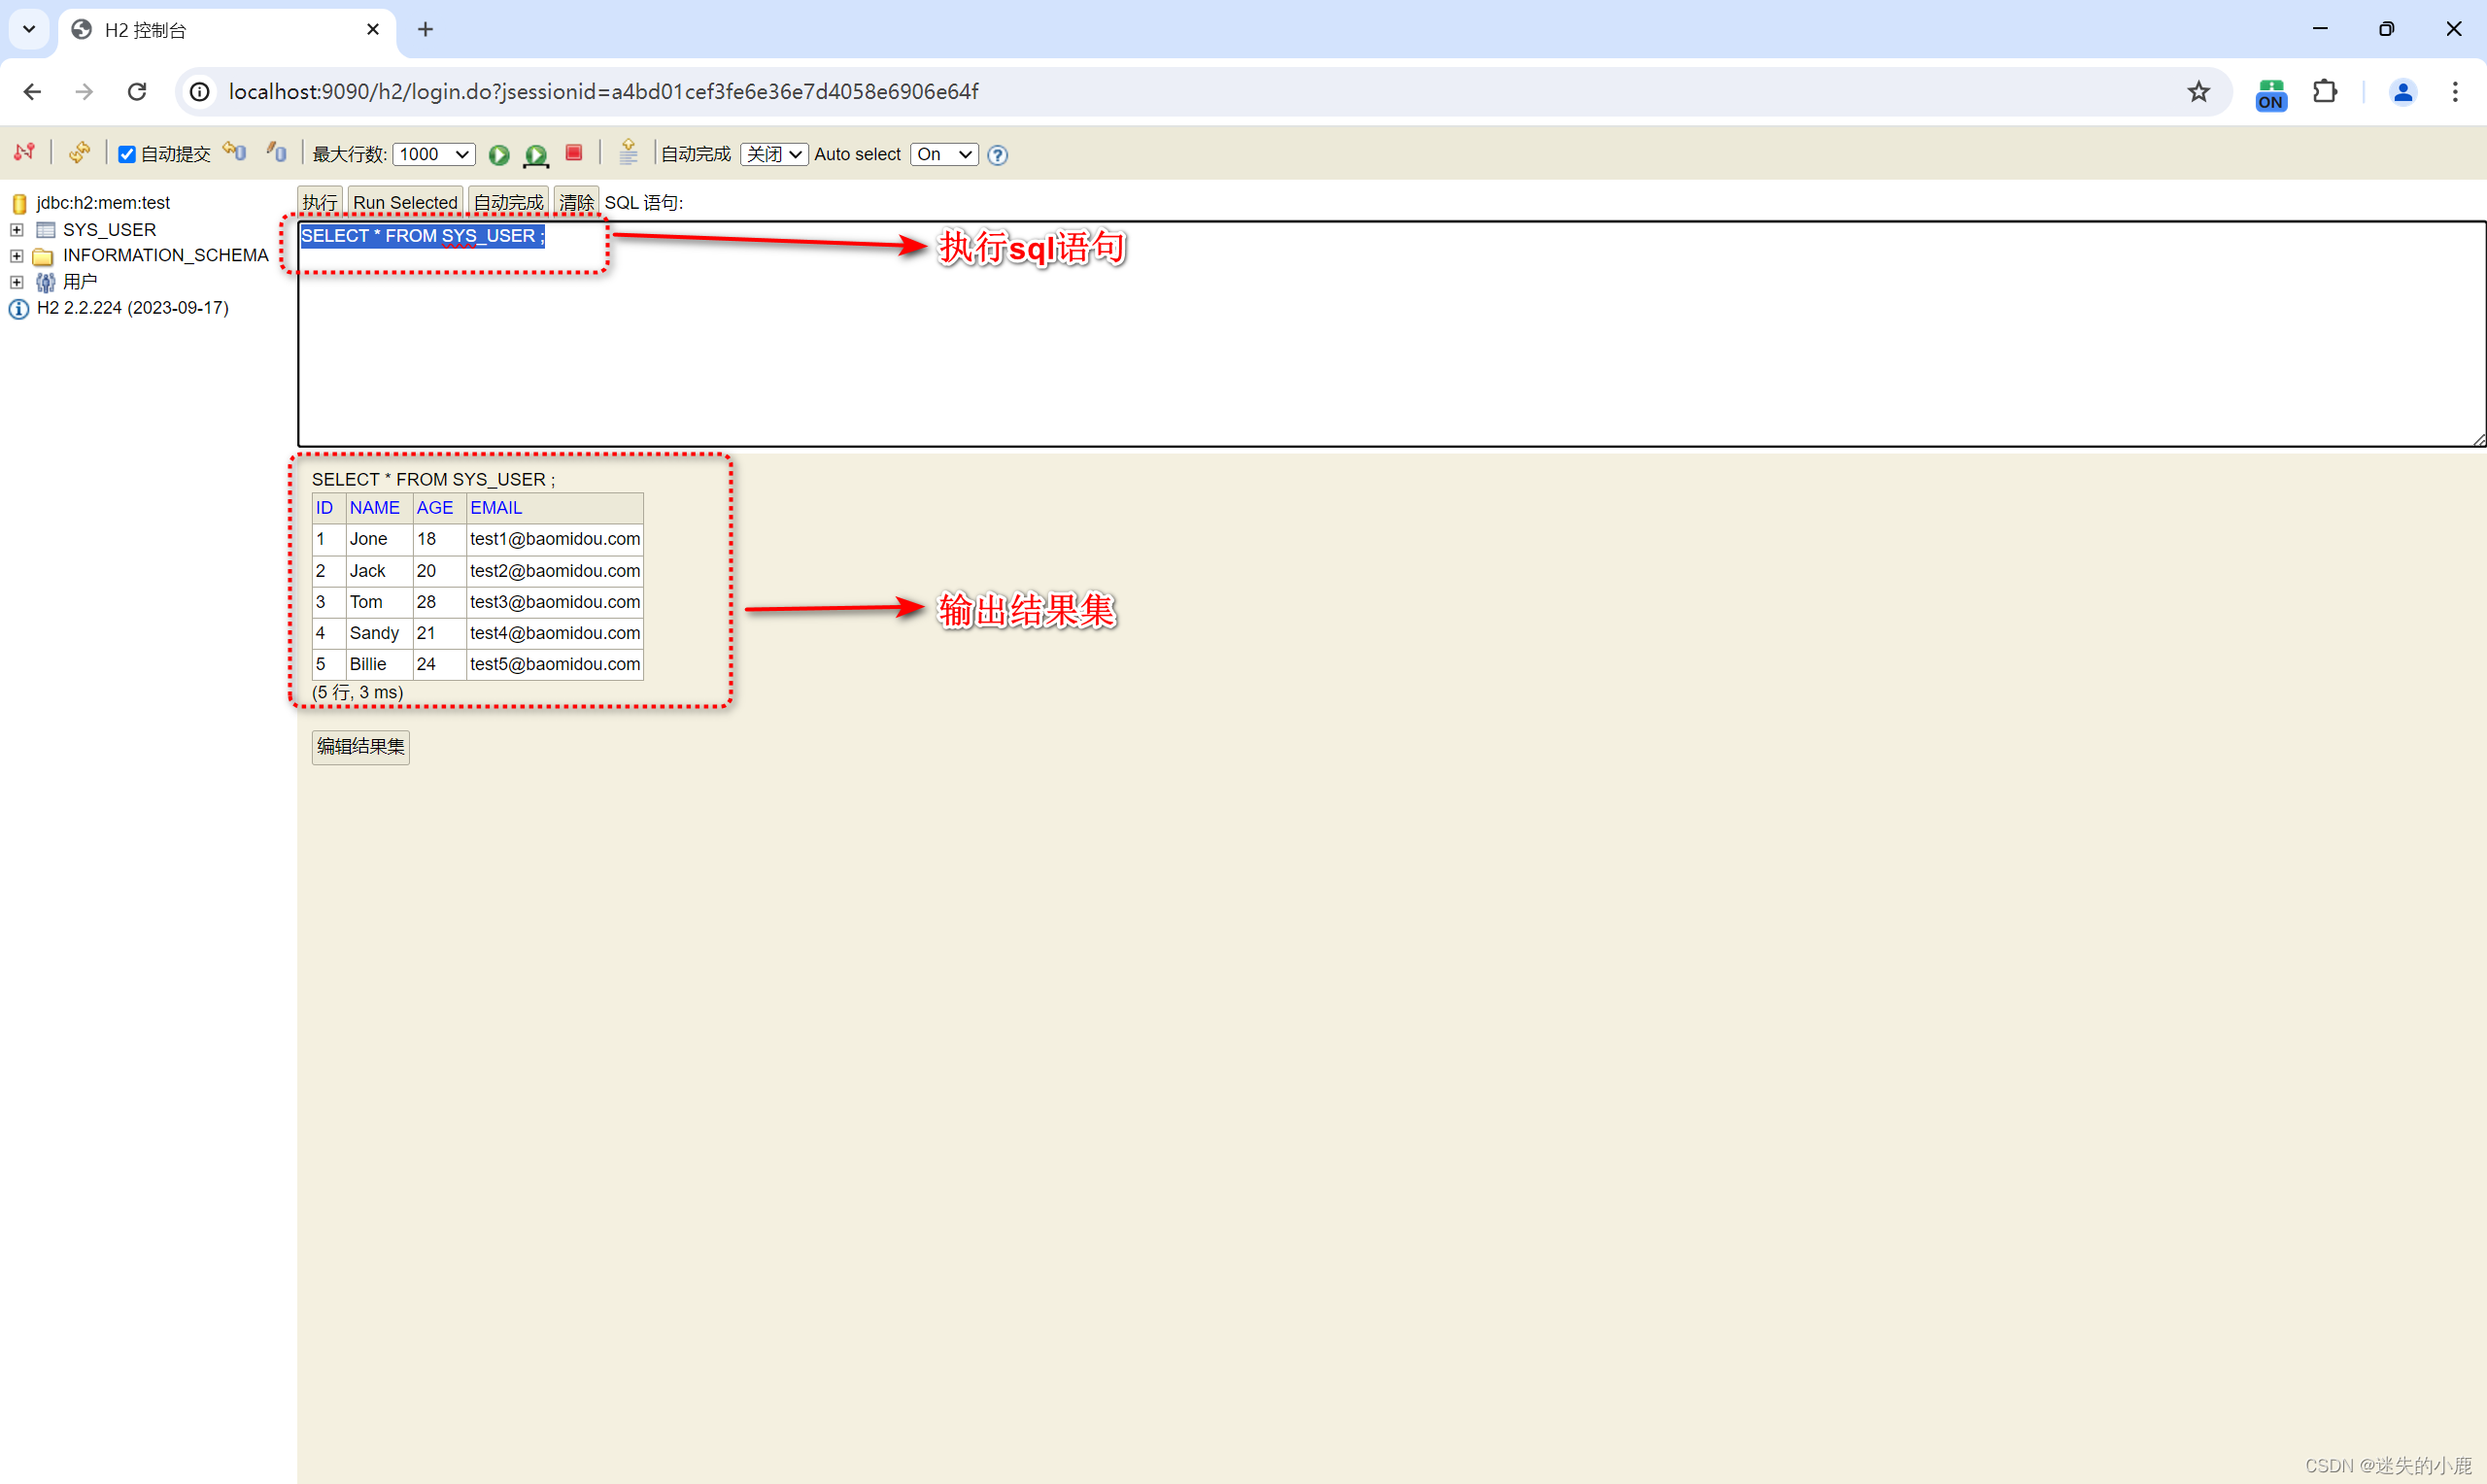The height and width of the screenshot is (1484, 2487).
Task: Click the cell containing Sandy
Action: (379, 633)
